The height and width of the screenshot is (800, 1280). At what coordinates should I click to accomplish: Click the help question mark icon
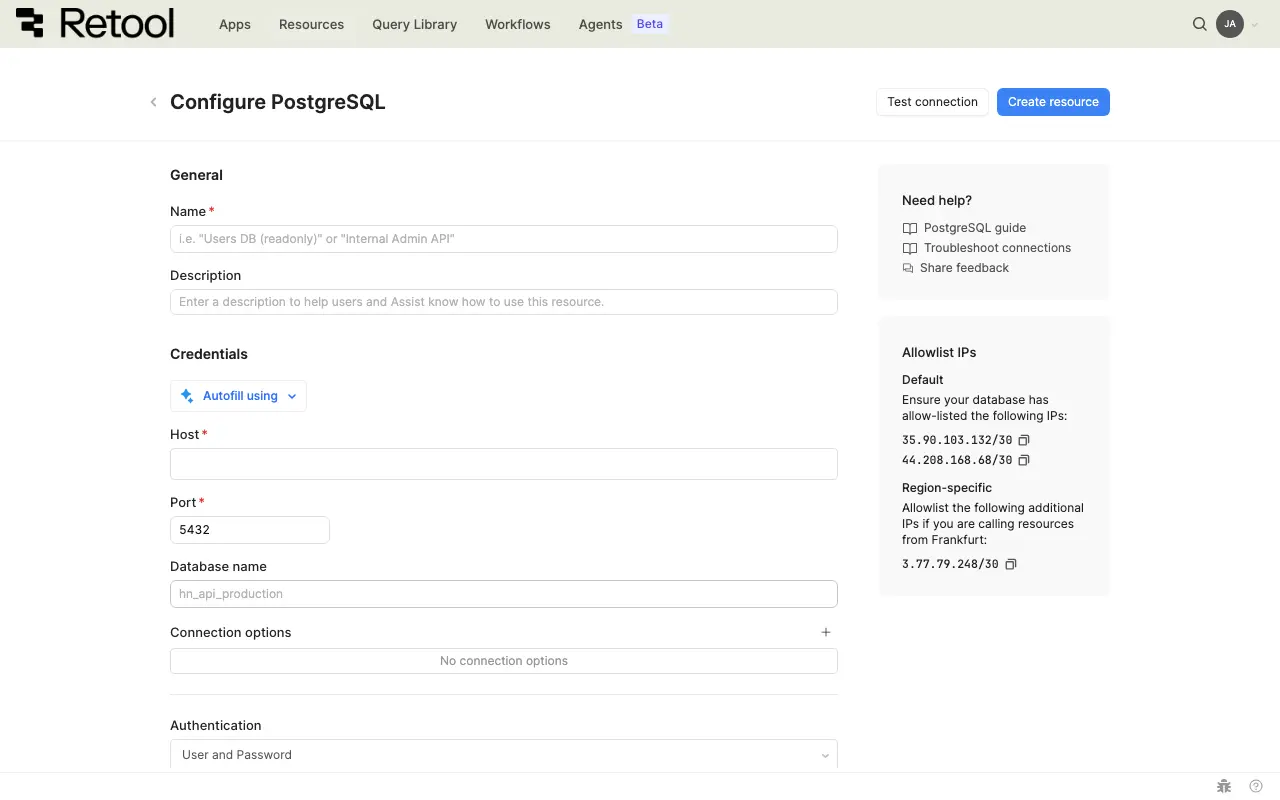pos(1256,786)
